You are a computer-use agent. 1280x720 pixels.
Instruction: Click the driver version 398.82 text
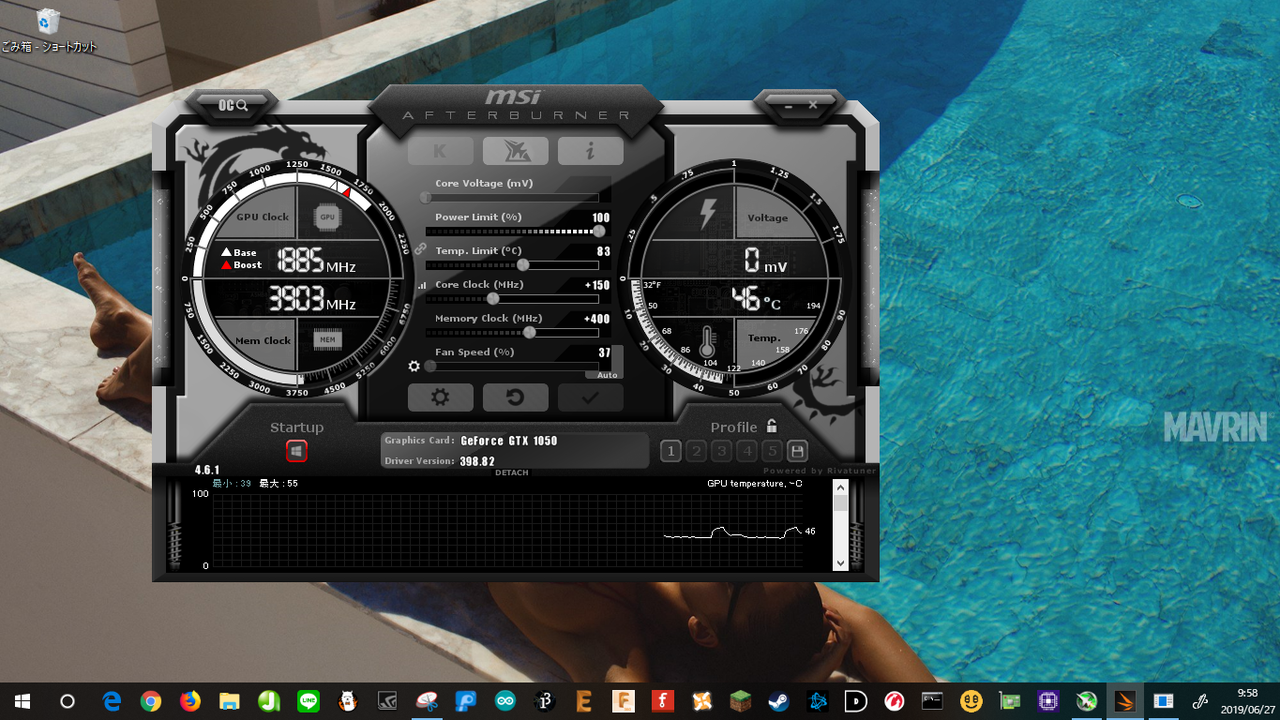pos(477,461)
